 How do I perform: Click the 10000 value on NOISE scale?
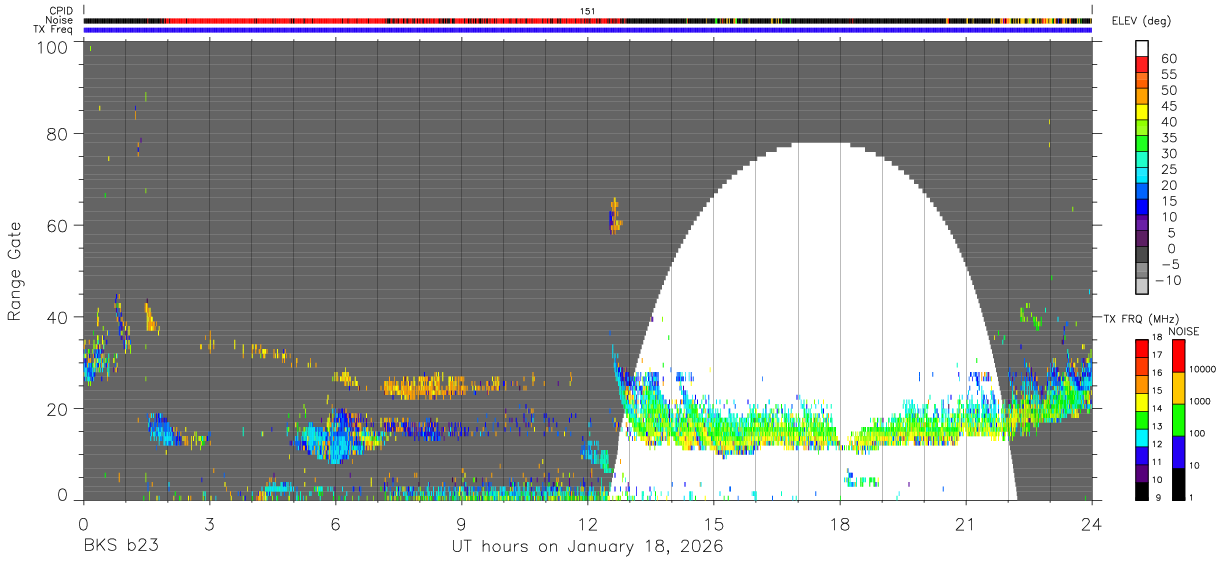tap(1201, 369)
